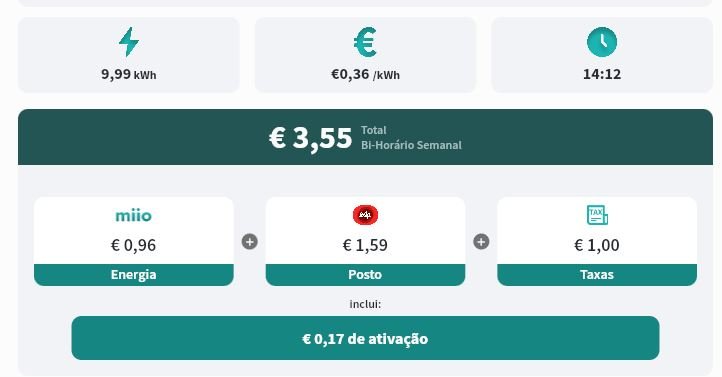
Task: Click the tax document icon
Action: point(597,215)
